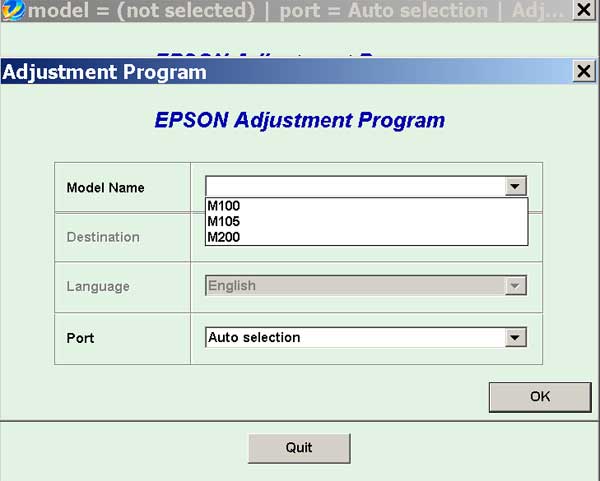
Task: Click the disabled Language dropdown arrow
Action: 515,285
